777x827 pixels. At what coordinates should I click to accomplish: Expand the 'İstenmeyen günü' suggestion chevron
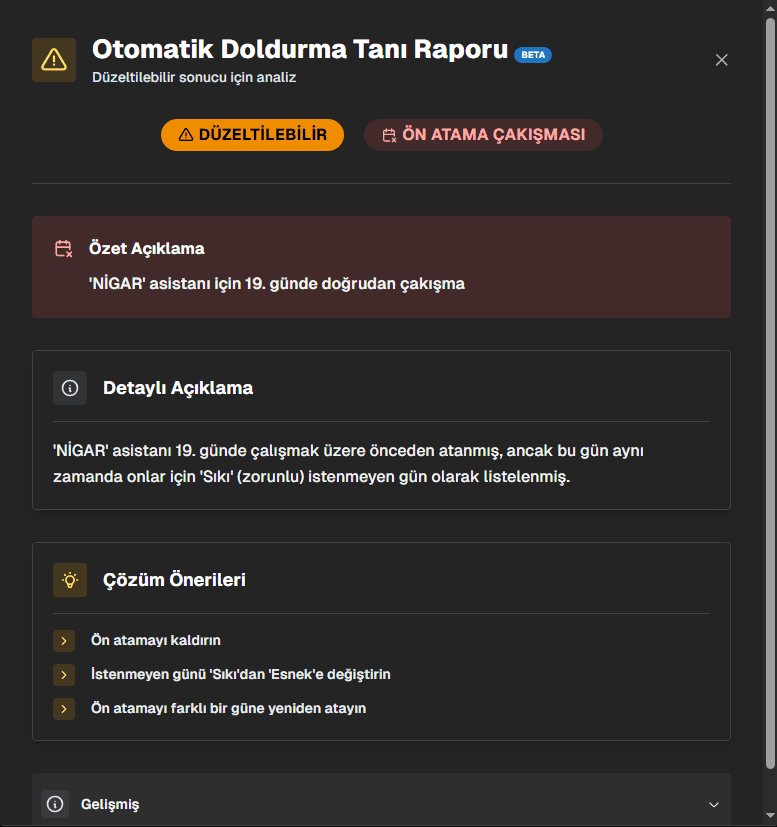[x=64, y=674]
